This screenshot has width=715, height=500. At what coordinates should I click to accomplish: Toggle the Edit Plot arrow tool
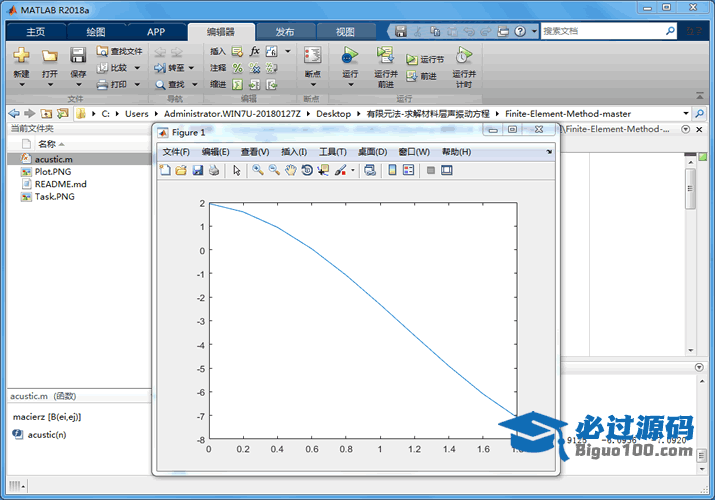237,170
